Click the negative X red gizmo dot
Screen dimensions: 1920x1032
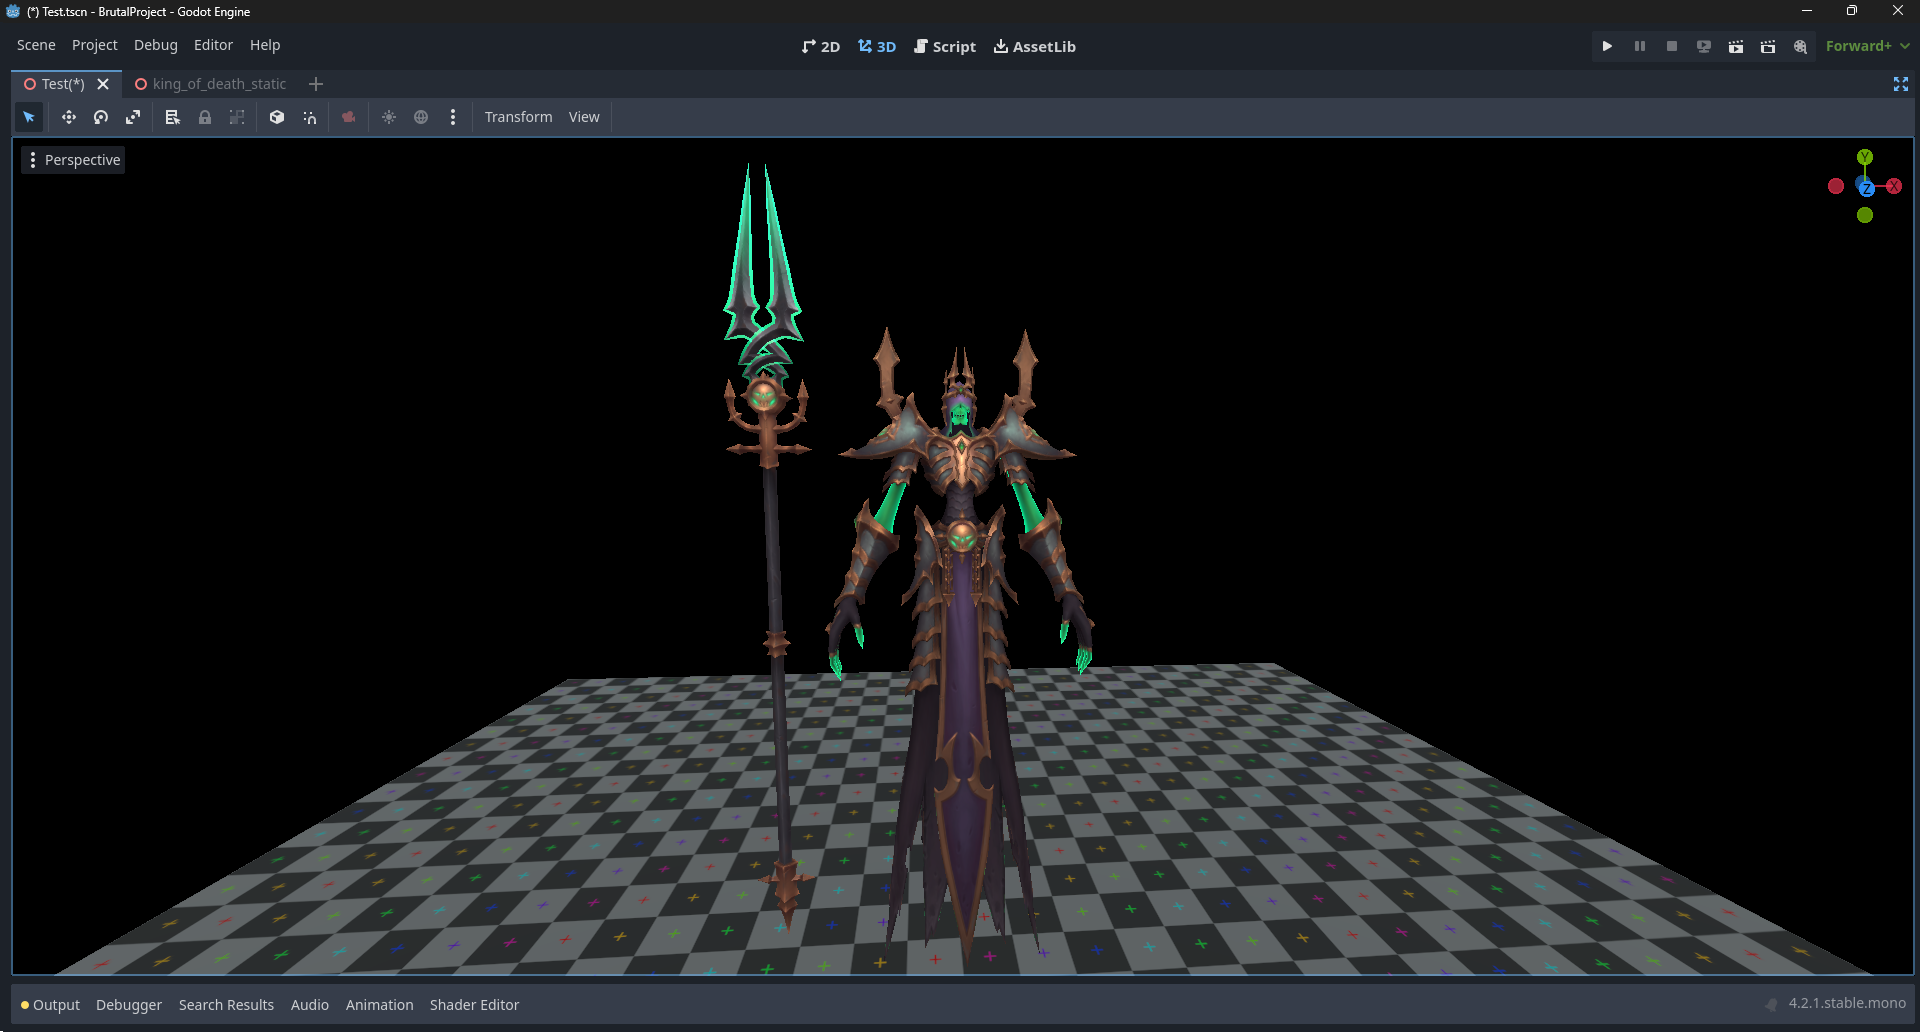[1836, 186]
